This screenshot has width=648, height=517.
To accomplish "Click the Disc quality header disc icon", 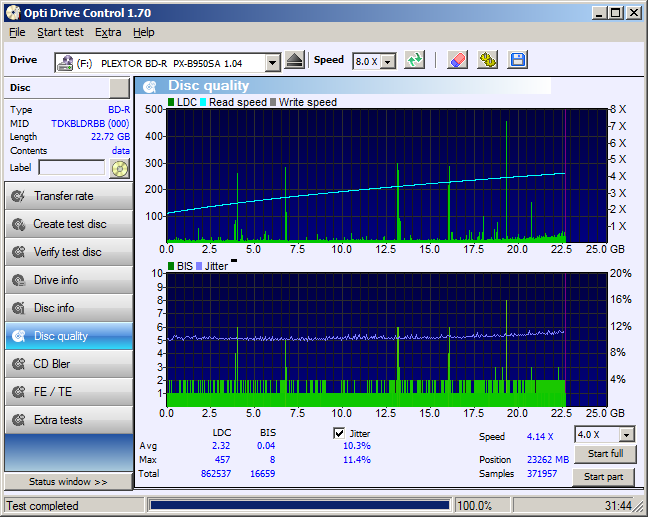I will [x=150, y=86].
